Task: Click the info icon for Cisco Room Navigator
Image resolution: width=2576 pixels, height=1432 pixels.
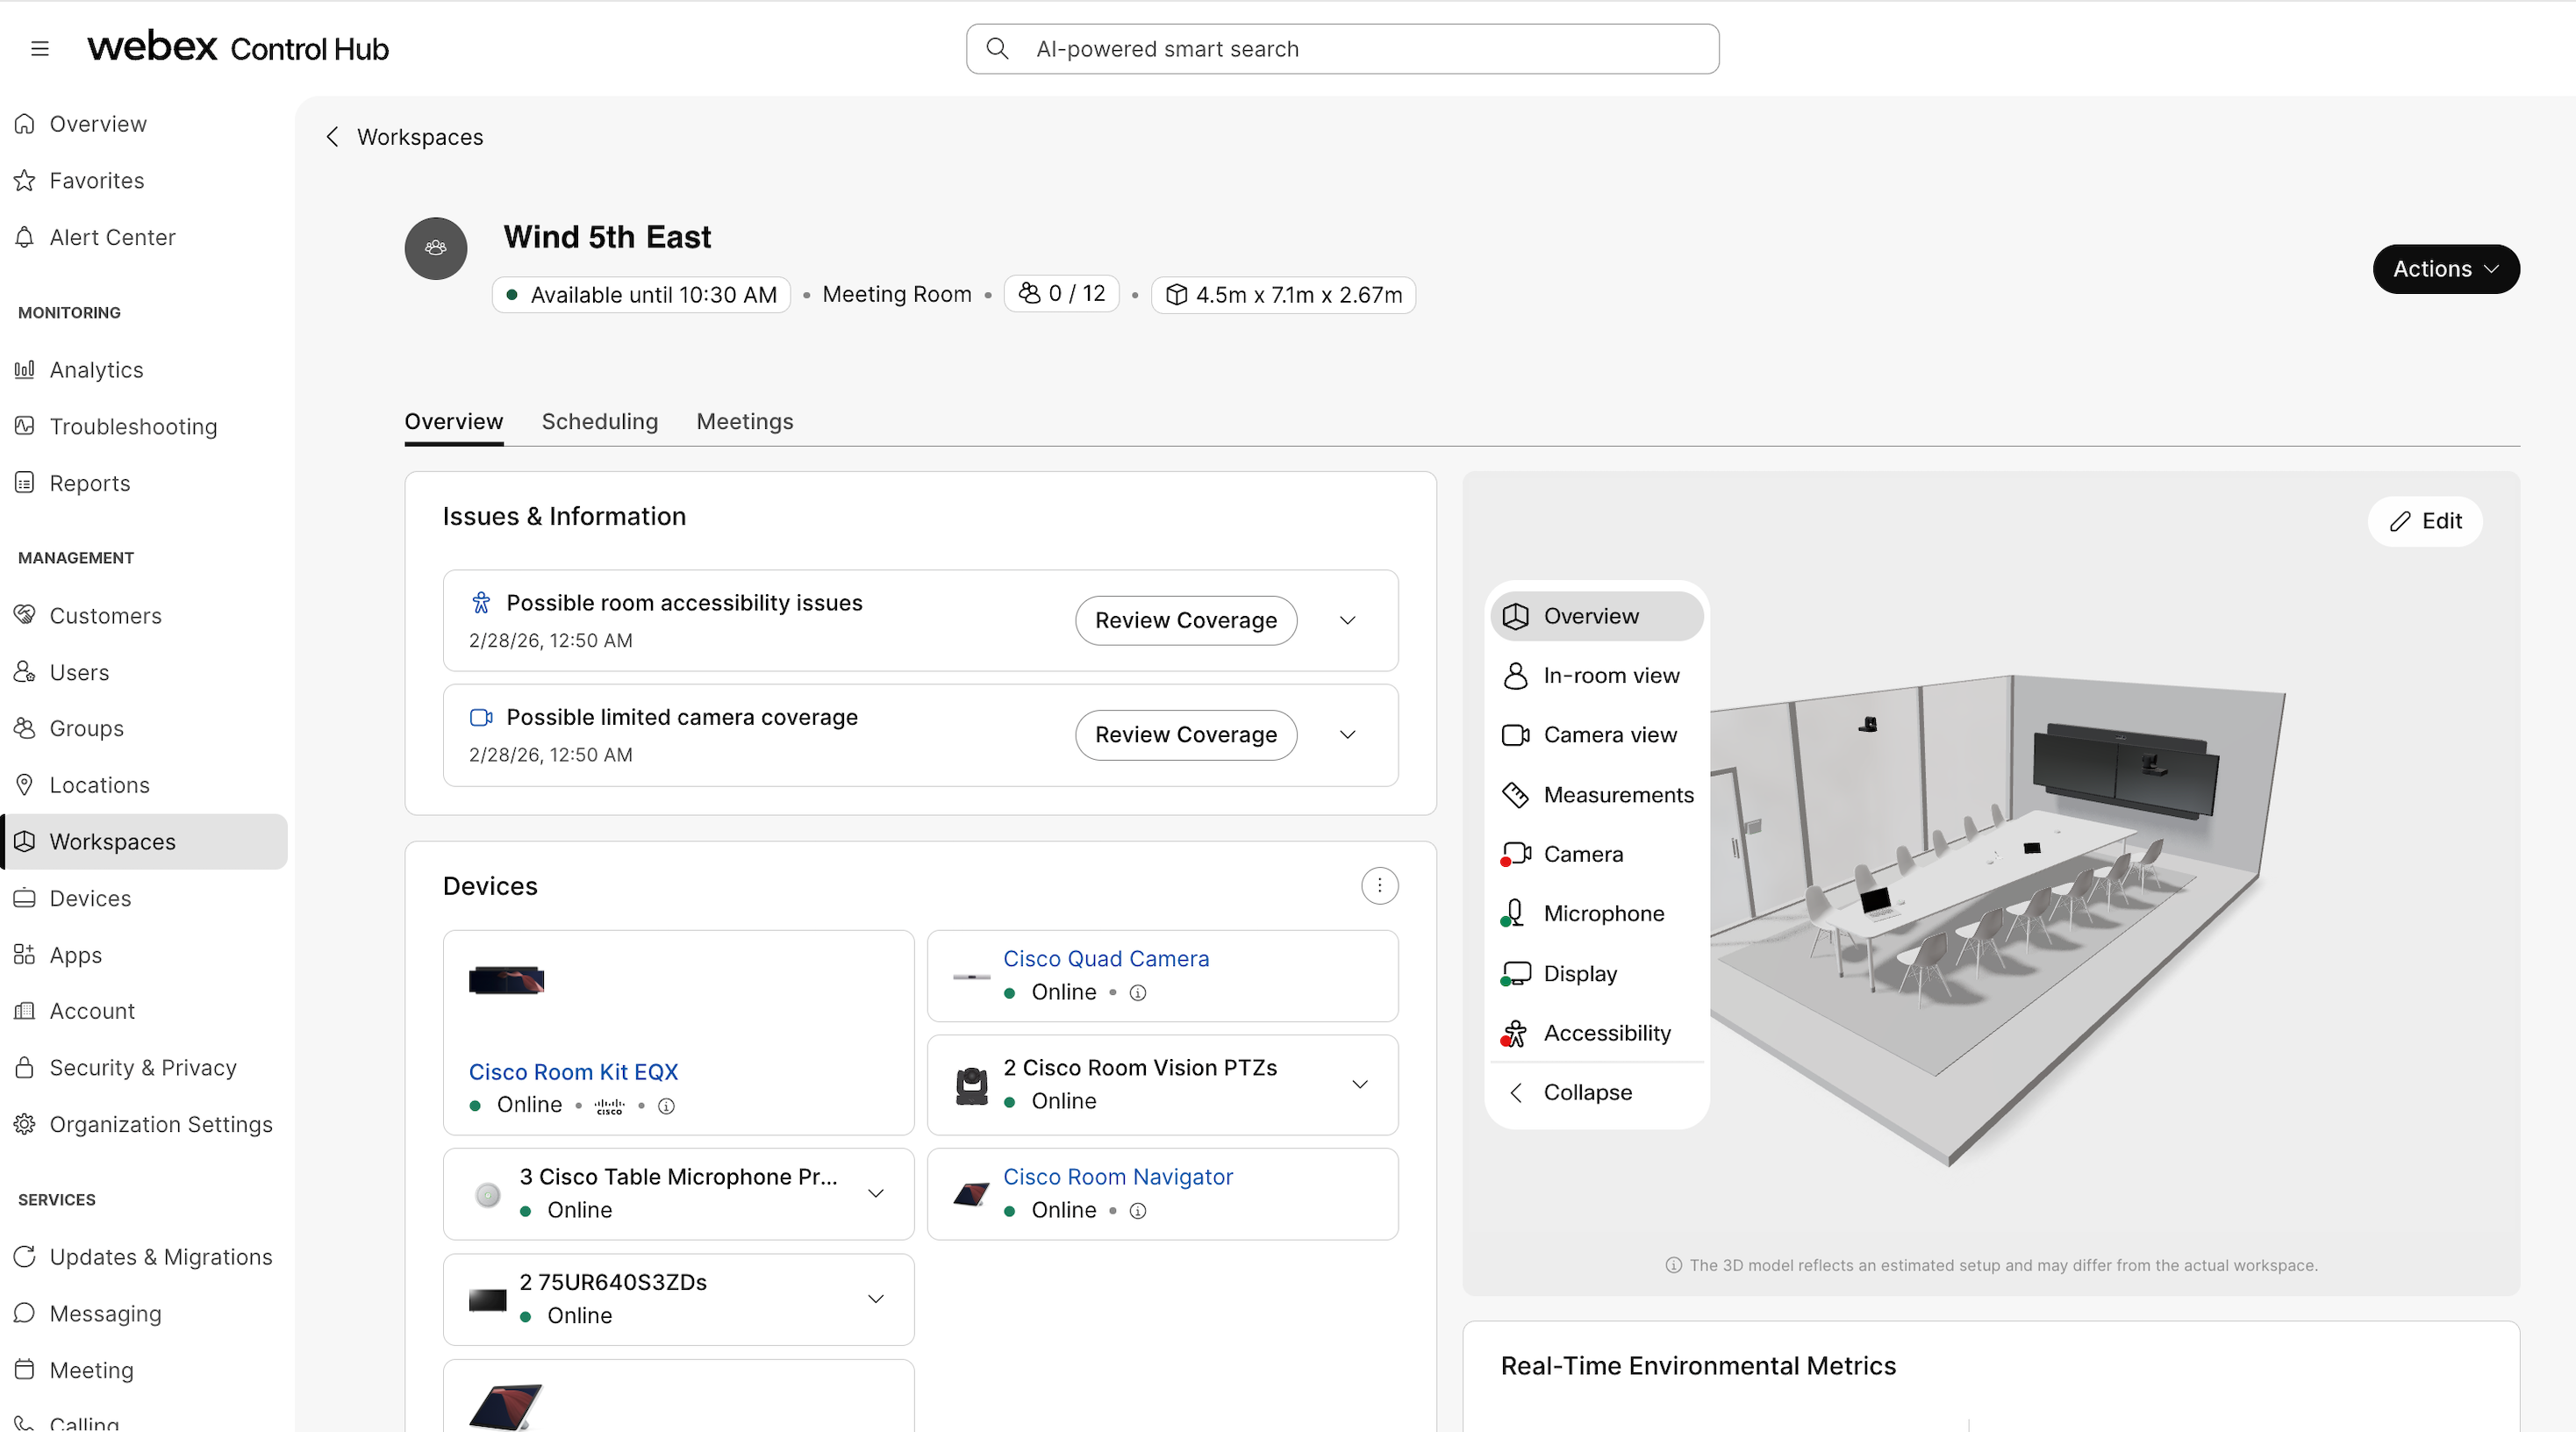Action: [x=1138, y=1210]
